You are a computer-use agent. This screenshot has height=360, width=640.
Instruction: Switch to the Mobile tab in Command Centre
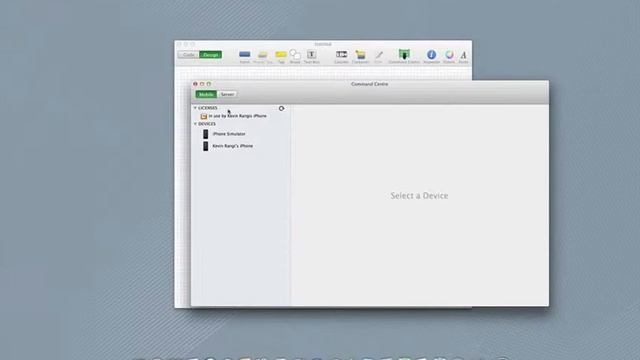[206, 94]
